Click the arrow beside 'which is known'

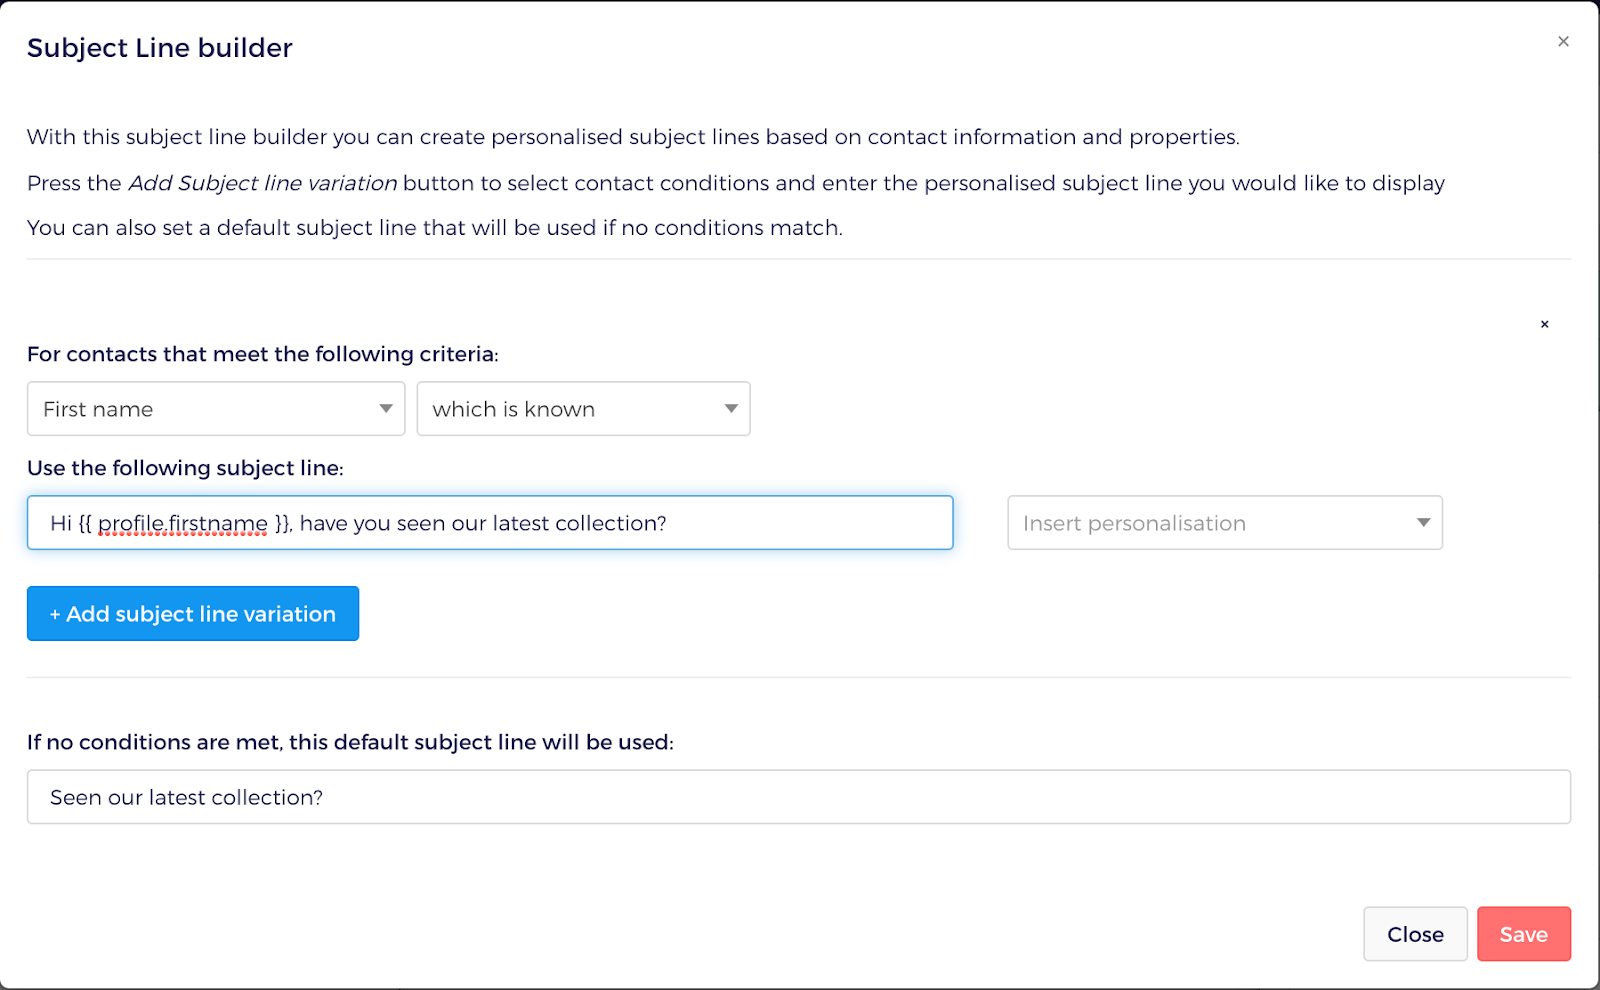(731, 408)
